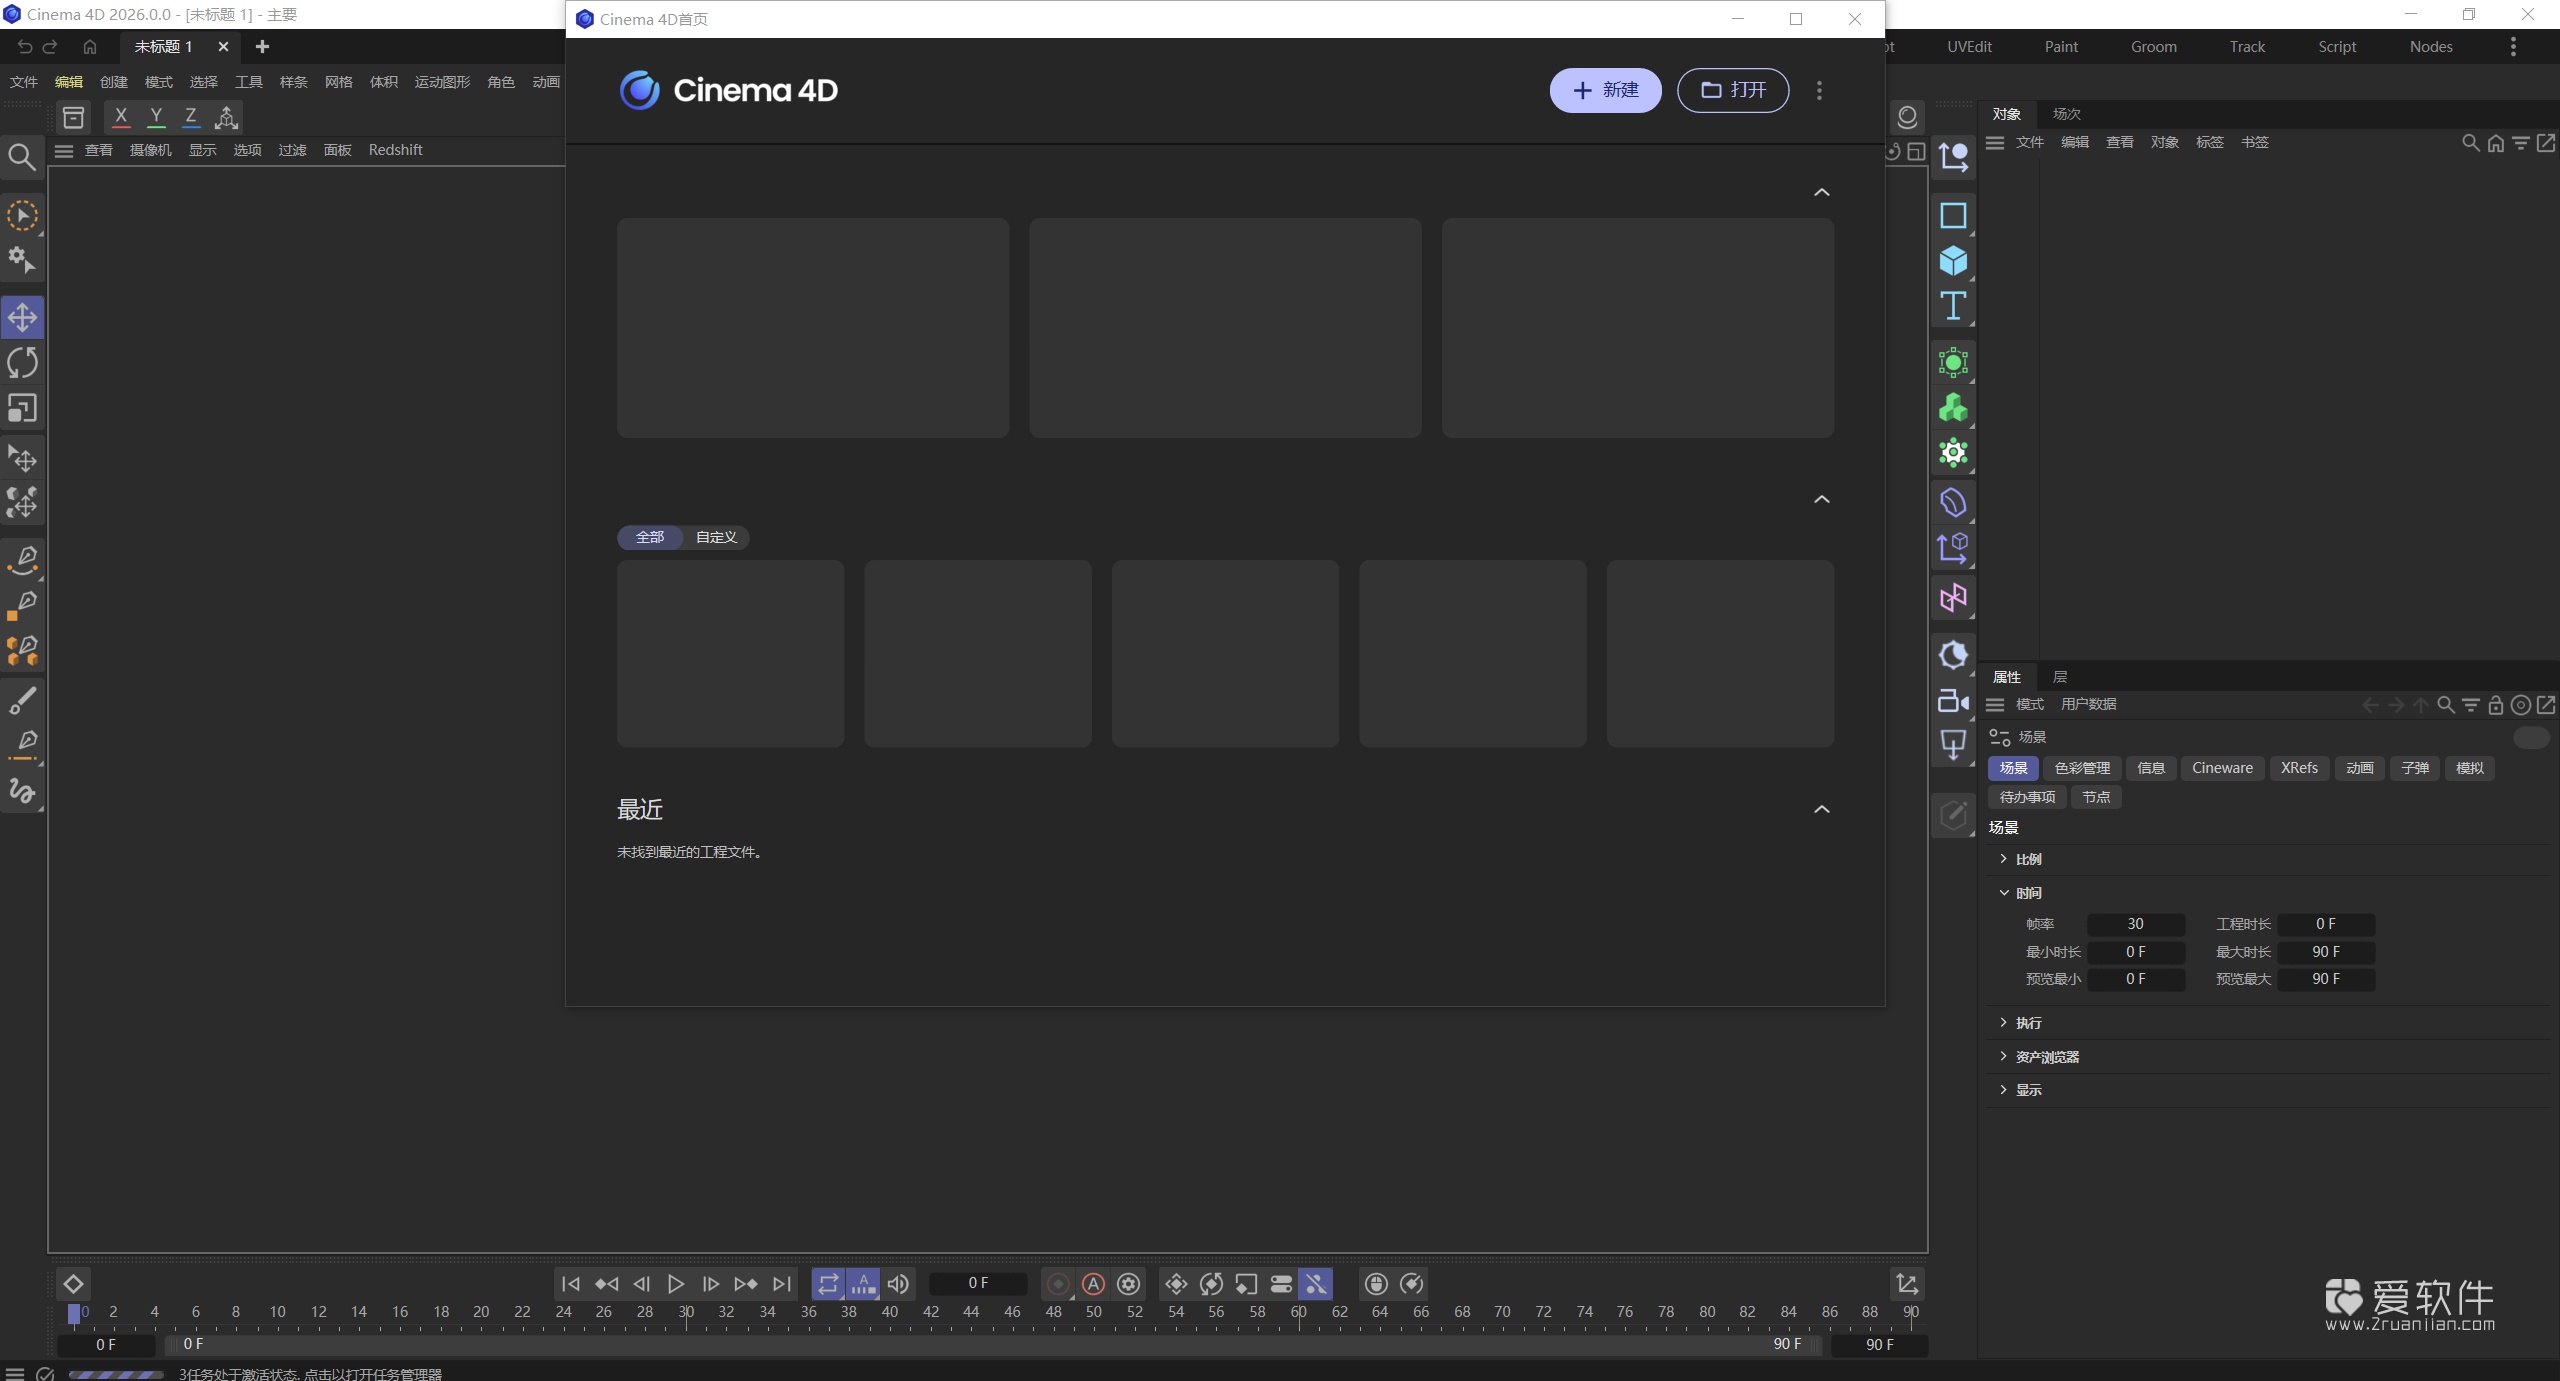Screen dimensions: 2560x1381
Task: Click the current frame input field showing 0F
Action: [978, 1283]
